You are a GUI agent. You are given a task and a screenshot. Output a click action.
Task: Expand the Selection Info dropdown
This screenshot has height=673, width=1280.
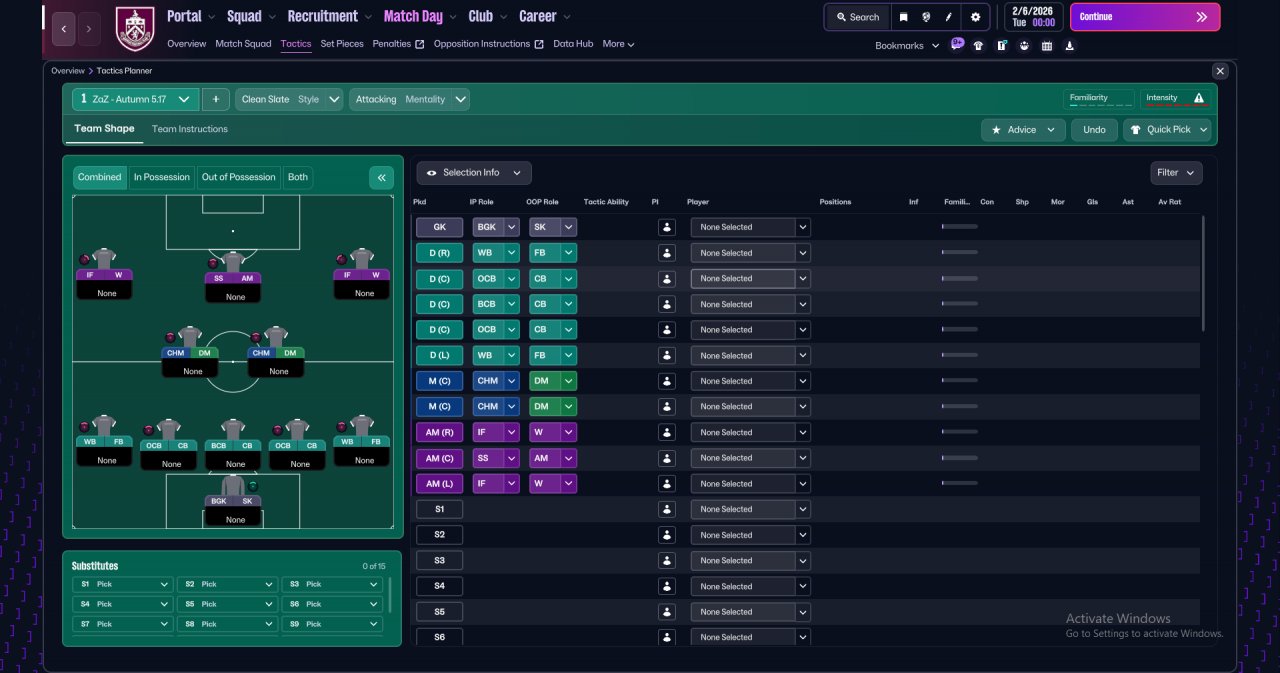pyautogui.click(x=474, y=173)
